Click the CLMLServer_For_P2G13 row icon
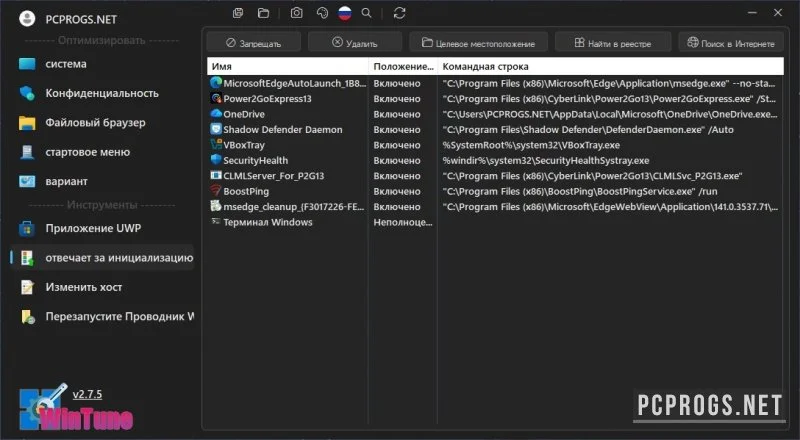This screenshot has height=440, width=800. (216, 175)
